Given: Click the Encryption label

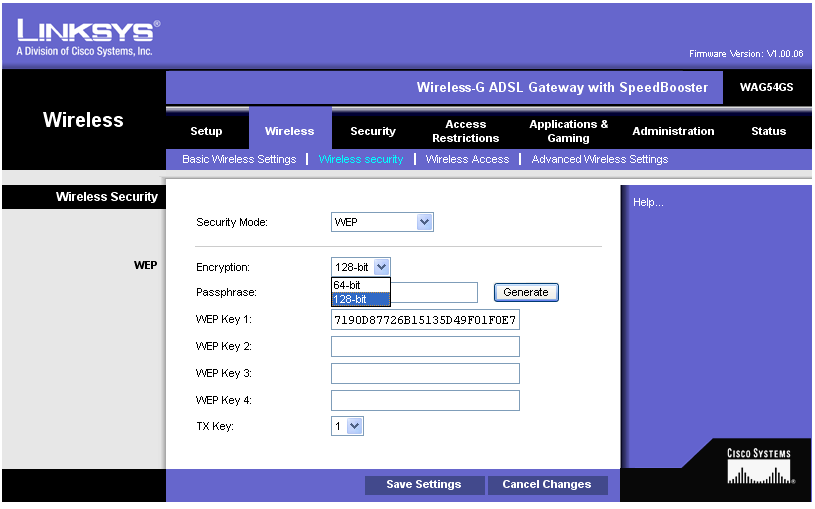Looking at the screenshot, I should point(223,267).
